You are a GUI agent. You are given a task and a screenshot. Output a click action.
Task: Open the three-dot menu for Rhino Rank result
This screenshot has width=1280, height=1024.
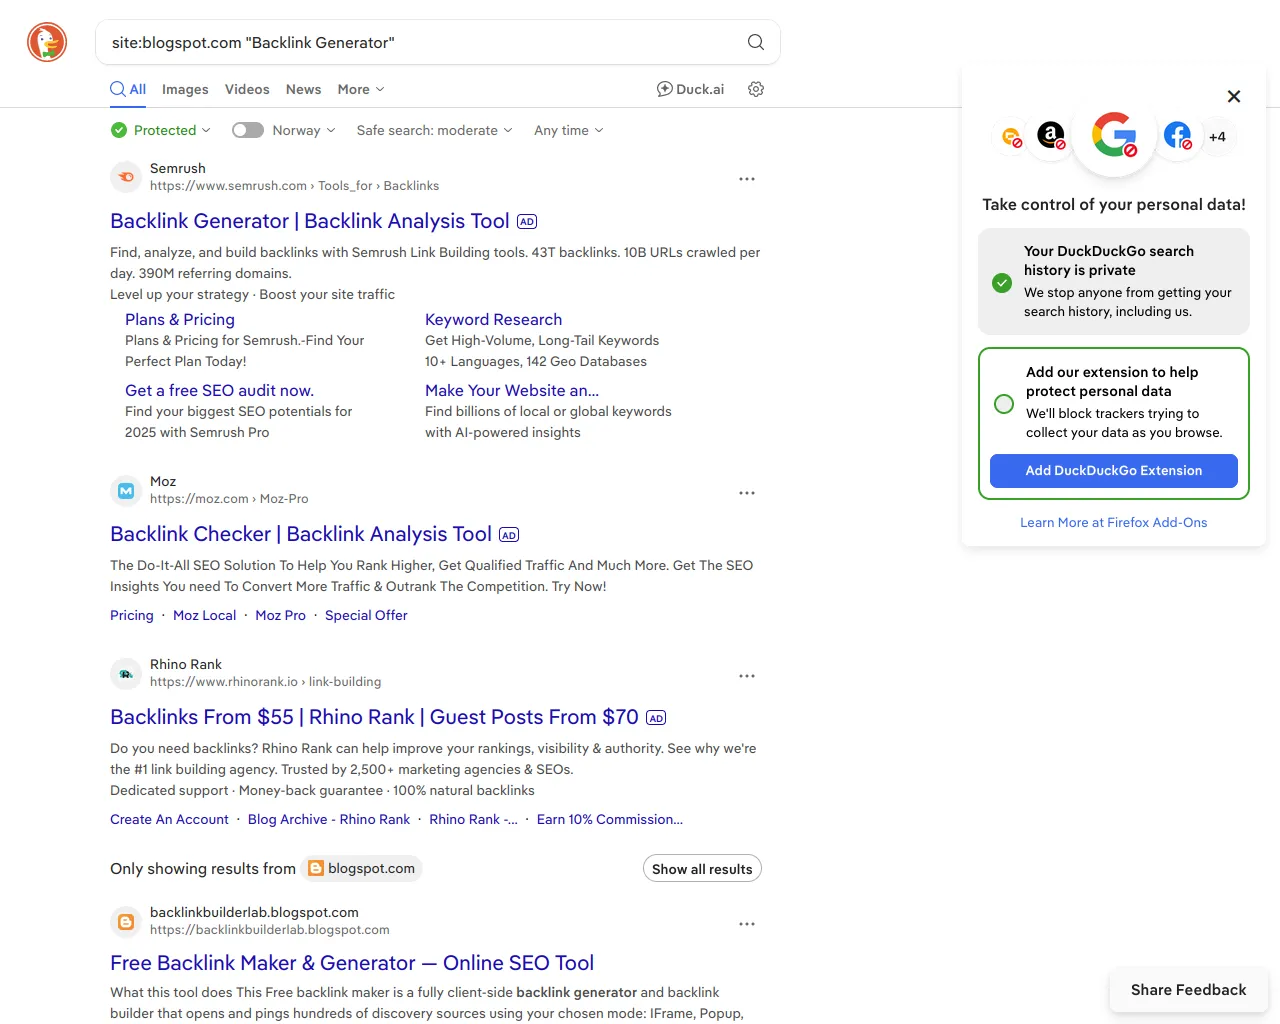tap(747, 676)
